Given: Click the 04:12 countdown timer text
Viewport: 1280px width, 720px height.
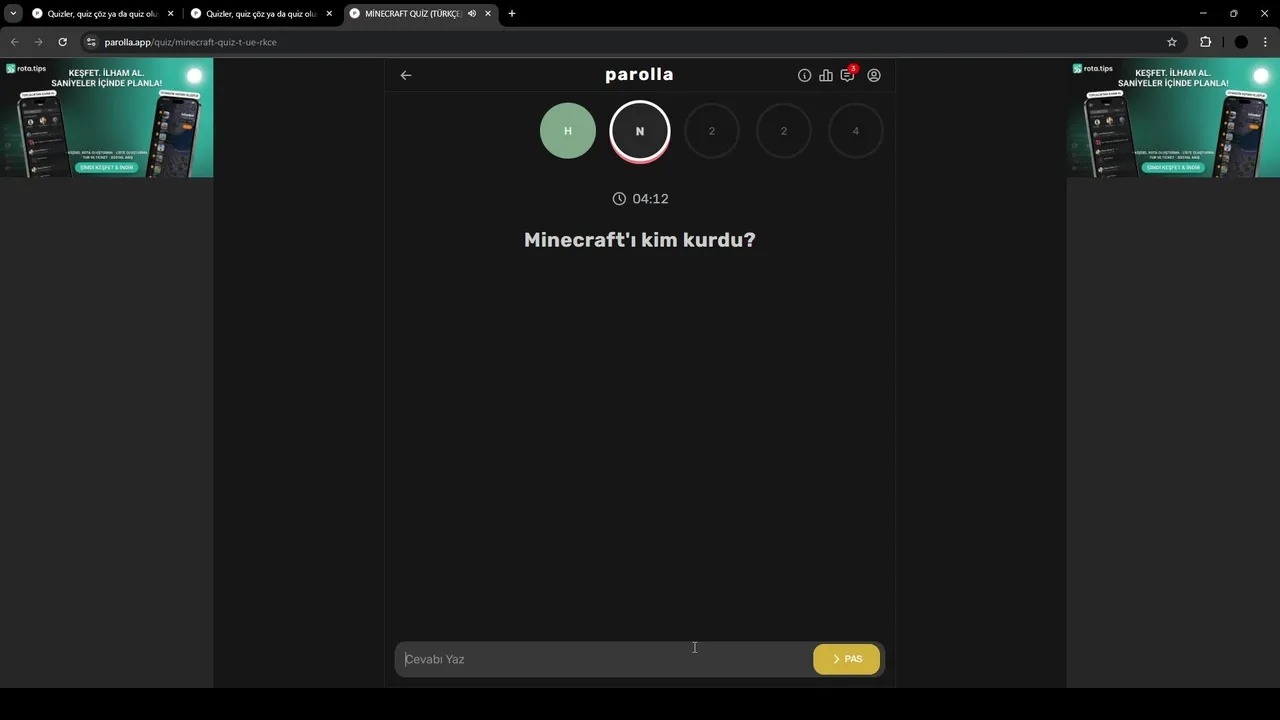Looking at the screenshot, I should coord(650,199).
